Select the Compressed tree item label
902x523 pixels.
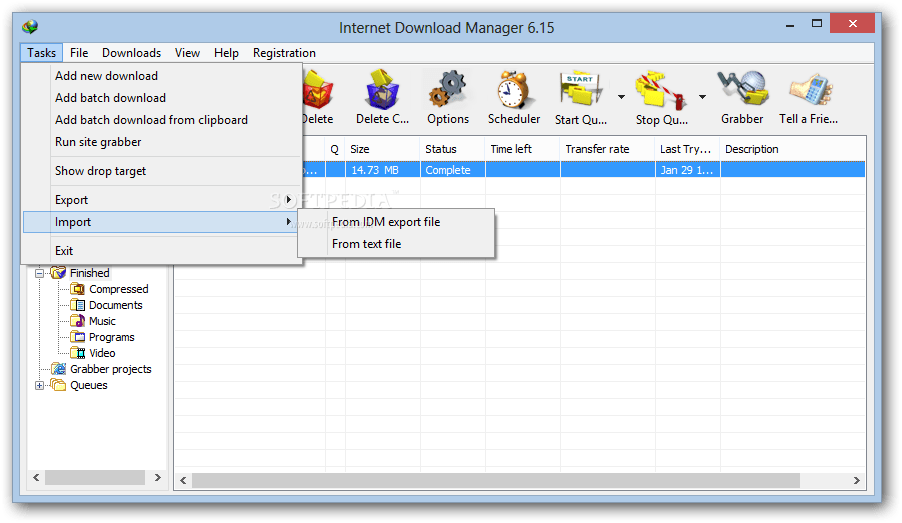tap(119, 289)
